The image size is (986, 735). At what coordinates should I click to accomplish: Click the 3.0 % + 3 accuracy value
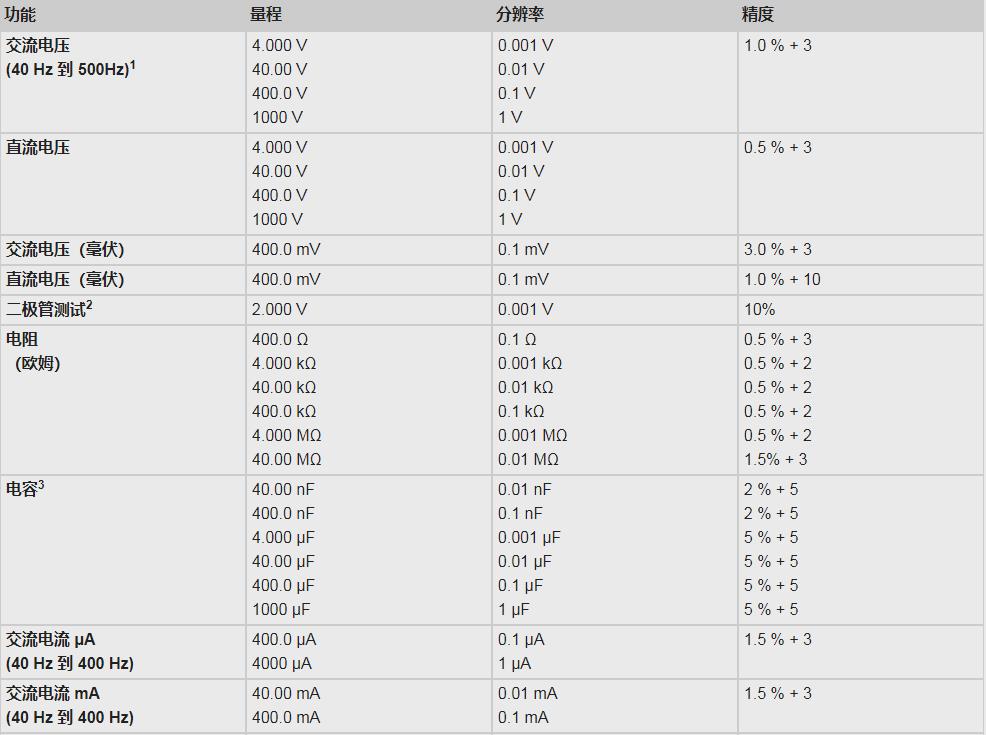(x=777, y=249)
